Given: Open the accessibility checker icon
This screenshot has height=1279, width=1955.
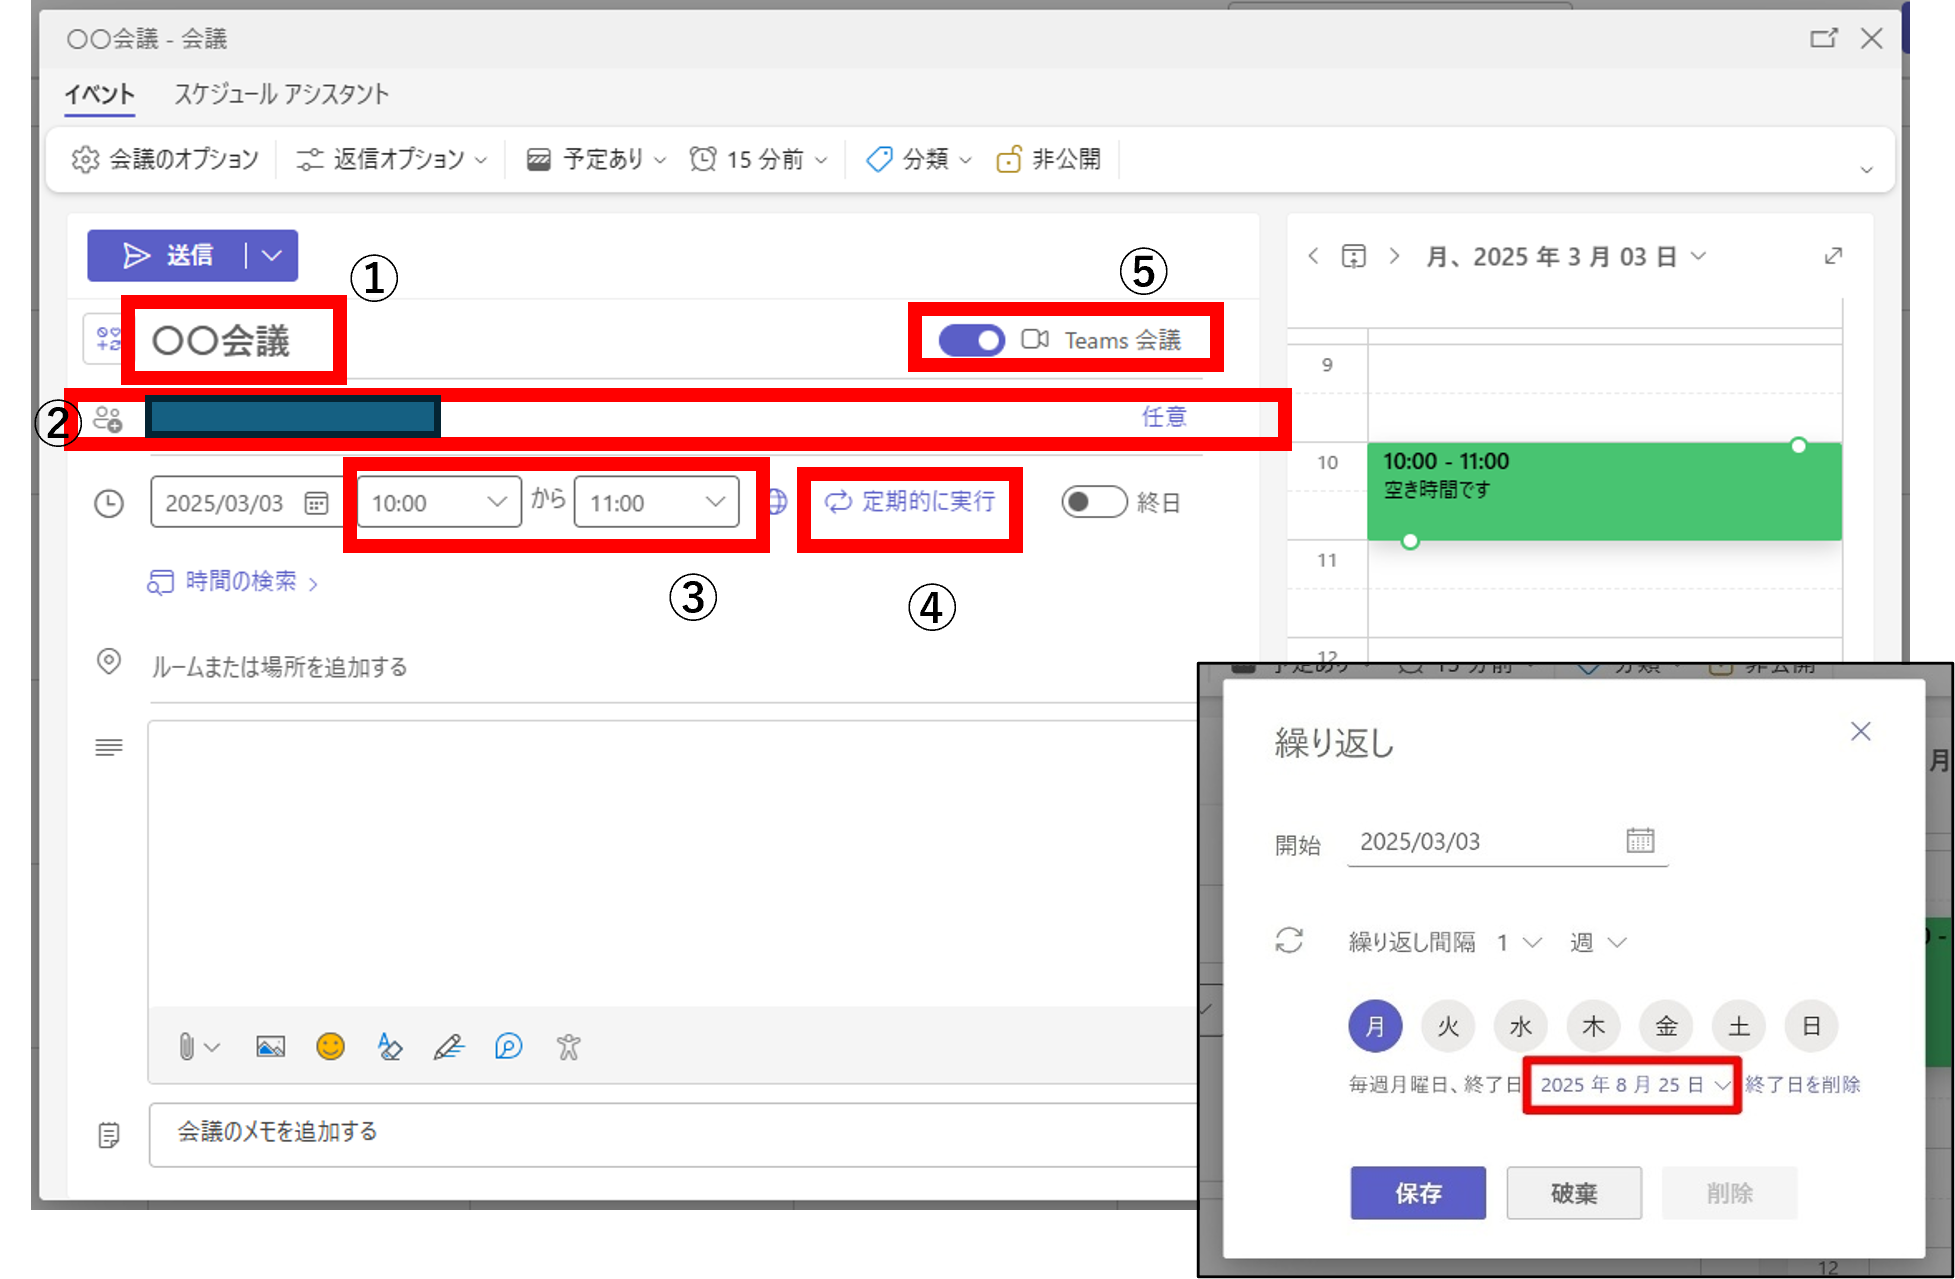Looking at the screenshot, I should click(568, 1047).
